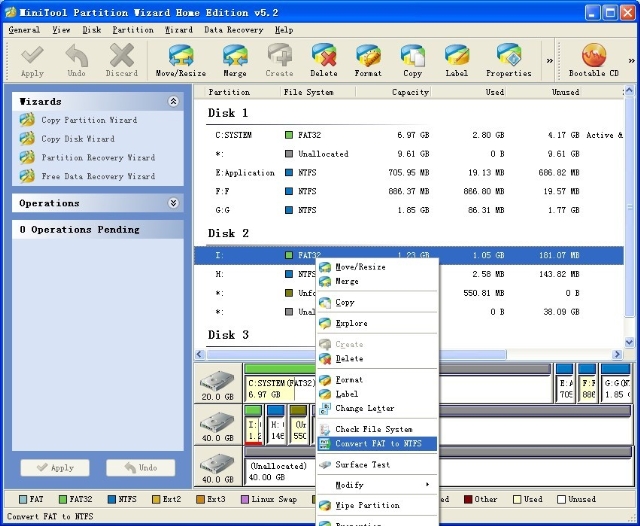Open the Wizard menu
The width and height of the screenshot is (640, 526).
point(179,30)
